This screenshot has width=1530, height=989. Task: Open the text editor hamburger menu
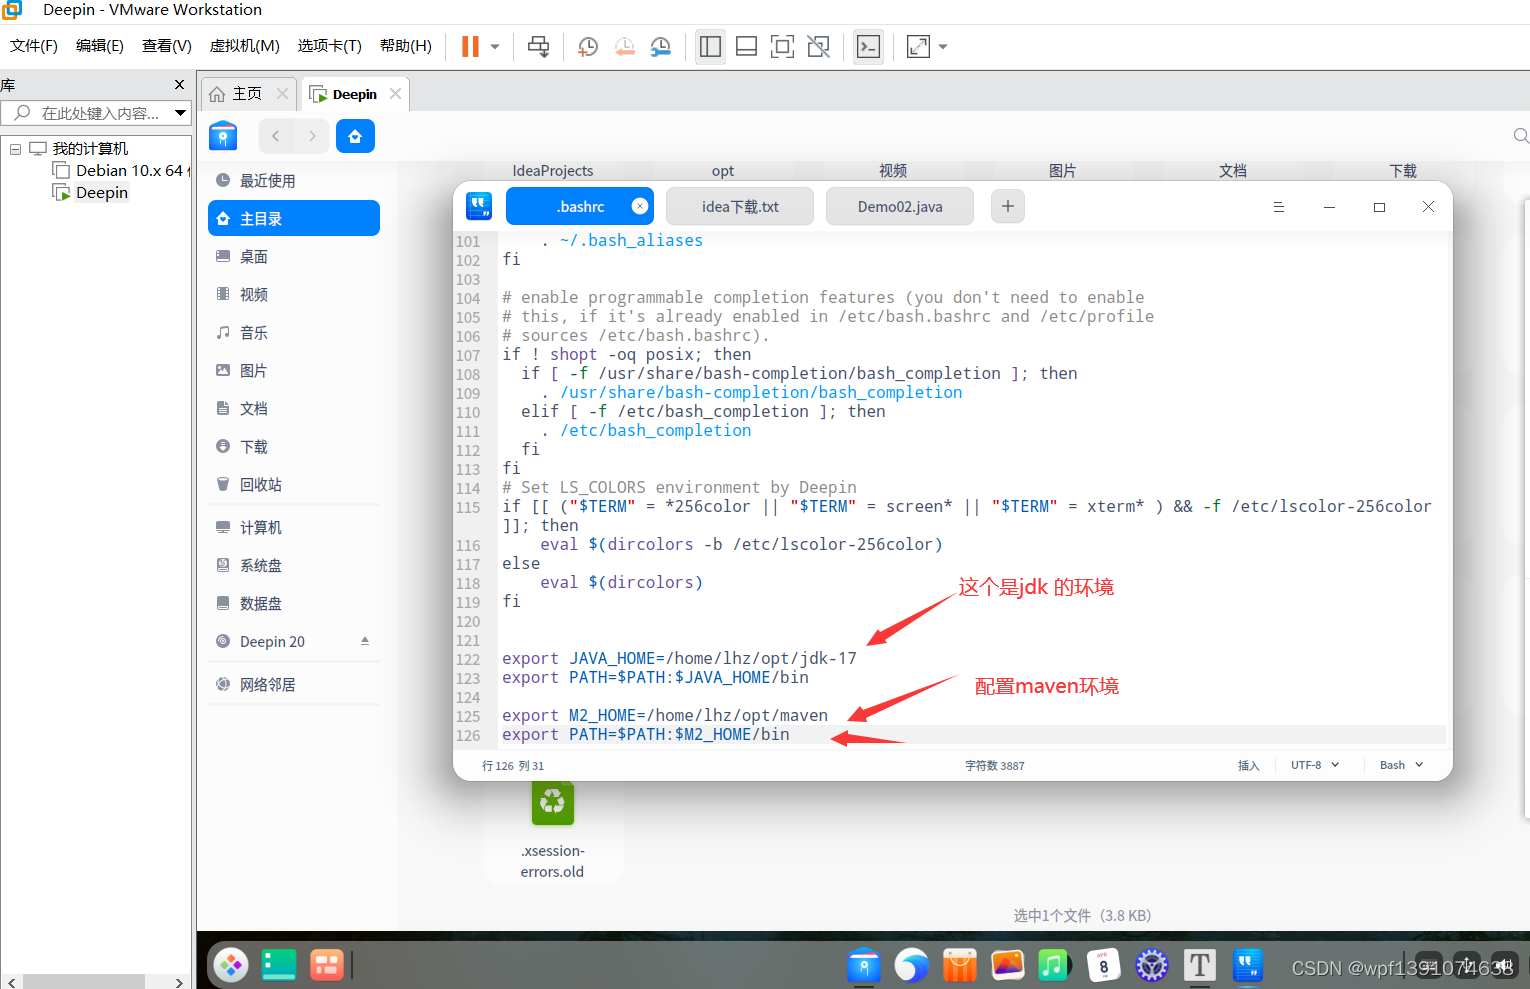[1278, 207]
